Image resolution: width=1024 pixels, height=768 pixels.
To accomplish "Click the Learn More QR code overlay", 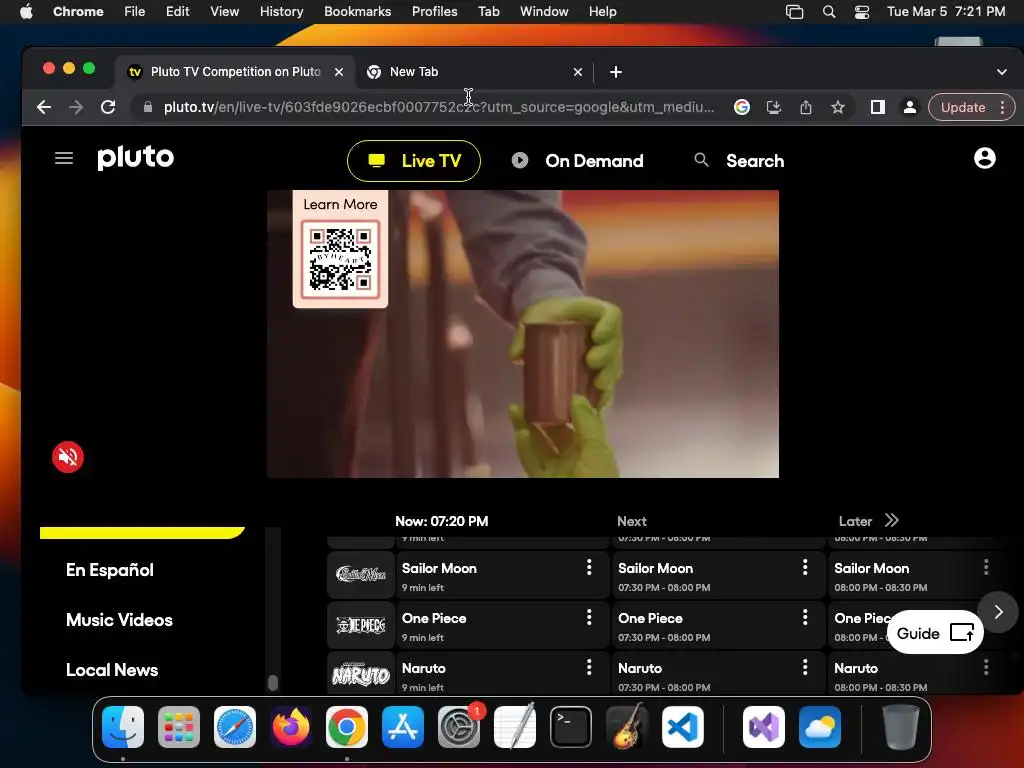I will tap(340, 249).
